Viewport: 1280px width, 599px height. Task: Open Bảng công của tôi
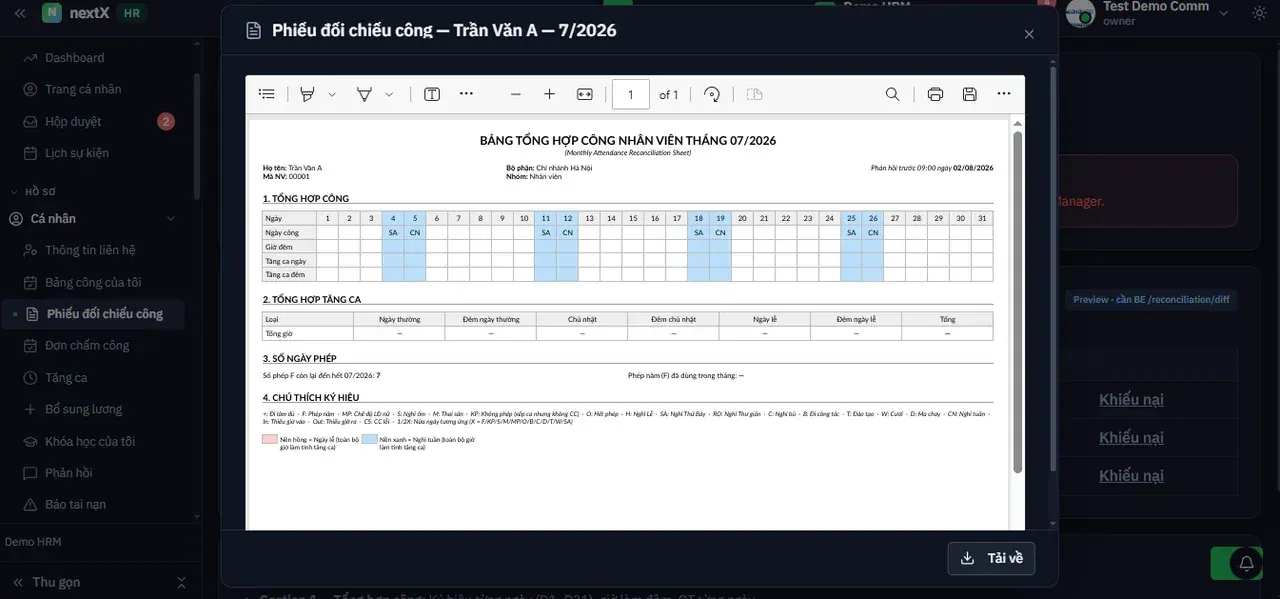(93, 282)
